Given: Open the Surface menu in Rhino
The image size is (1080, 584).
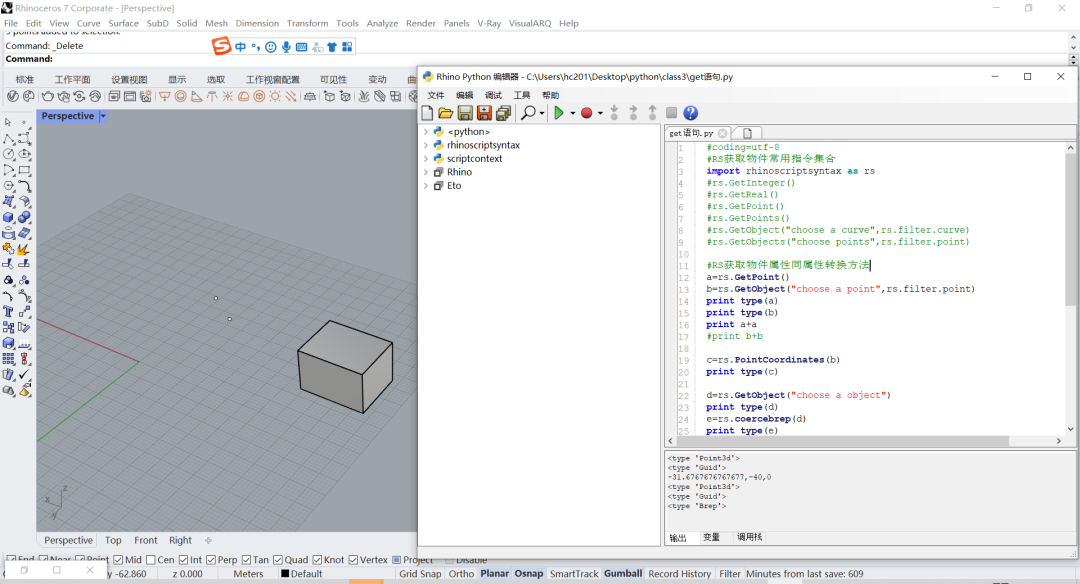Looking at the screenshot, I should [x=123, y=23].
